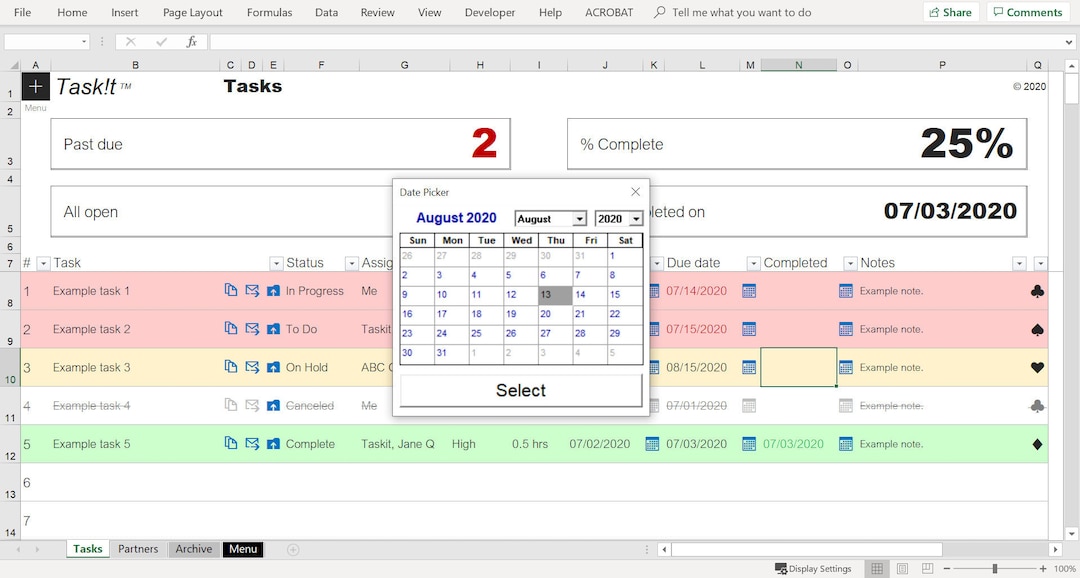Click heart suit icon on Example task 3 row
Viewport: 1080px width, 578px height.
pyautogui.click(x=1037, y=368)
